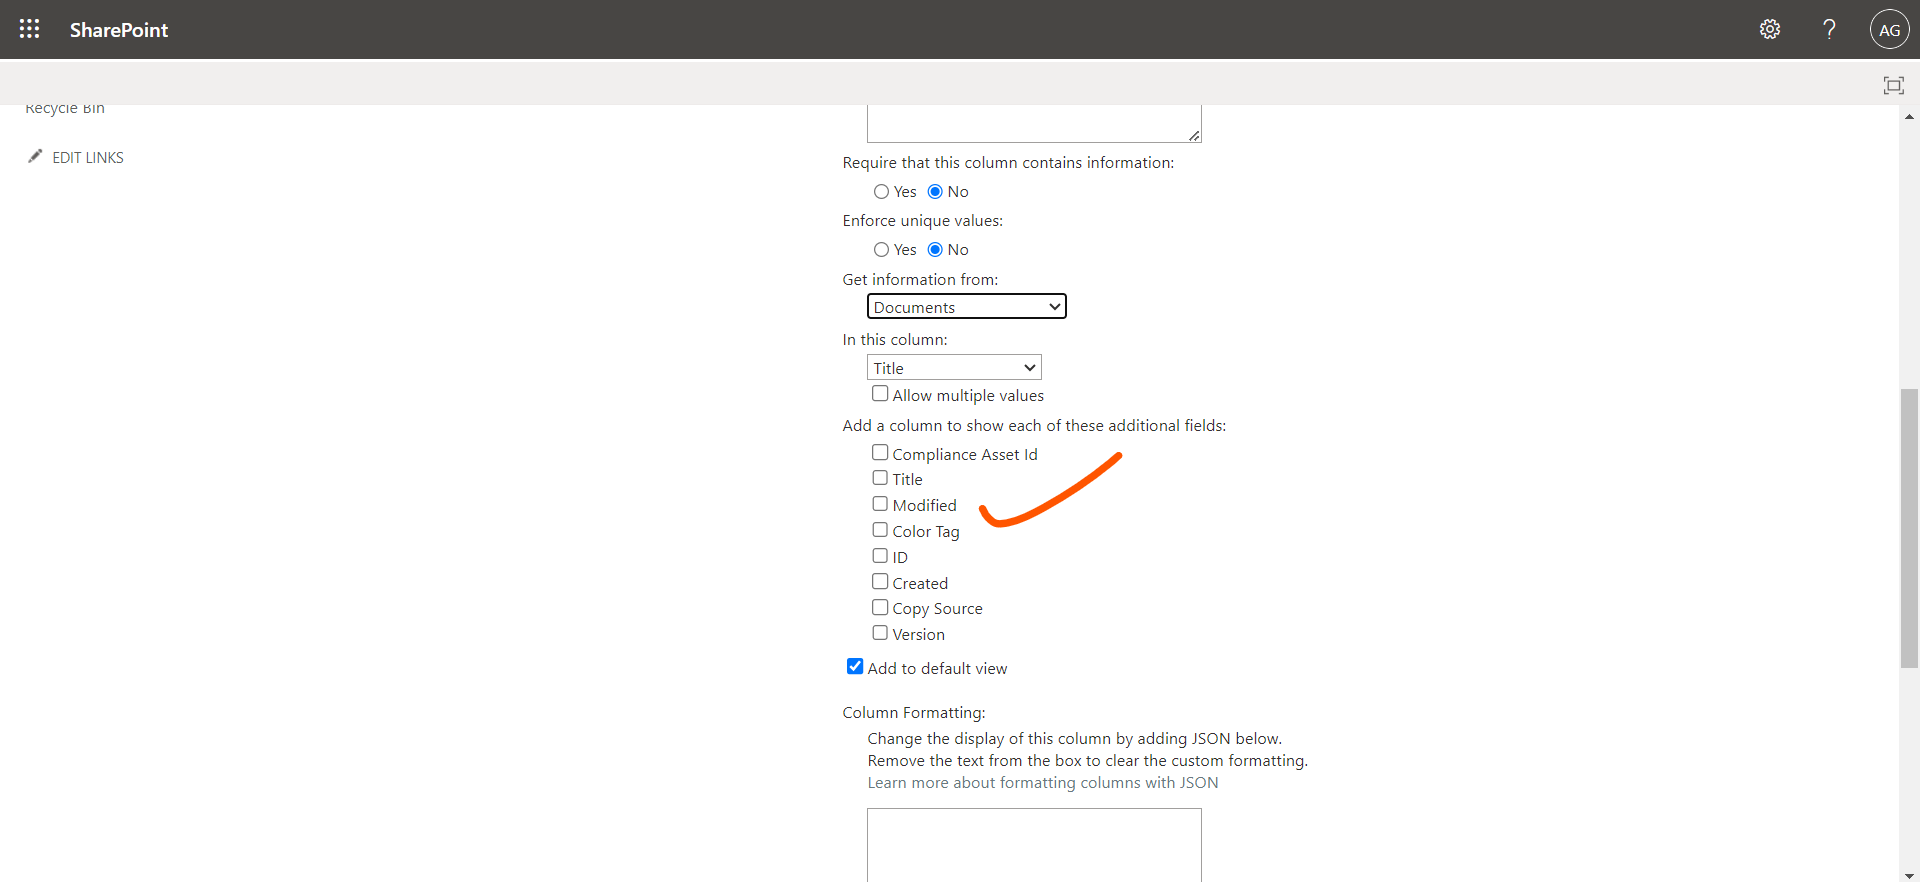Click the SharePoint home title
Screen dimensions: 1920x882
coord(118,30)
